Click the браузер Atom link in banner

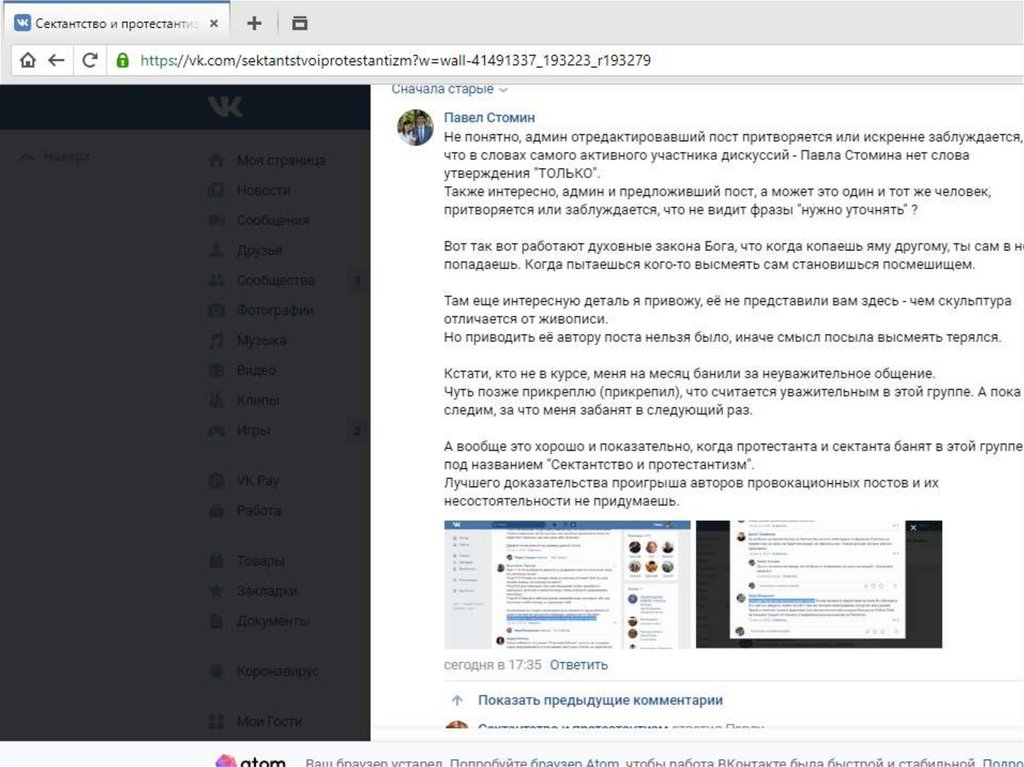click(x=574, y=762)
